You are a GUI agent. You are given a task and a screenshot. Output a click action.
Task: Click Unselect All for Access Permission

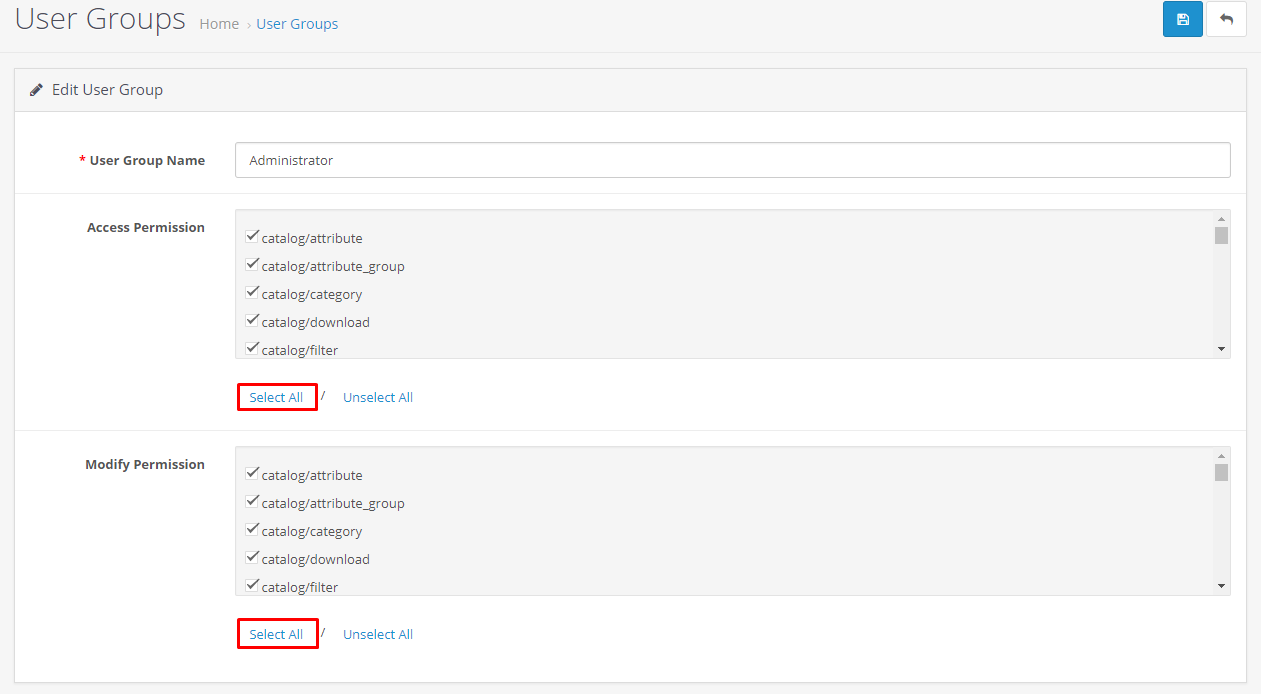coord(378,397)
